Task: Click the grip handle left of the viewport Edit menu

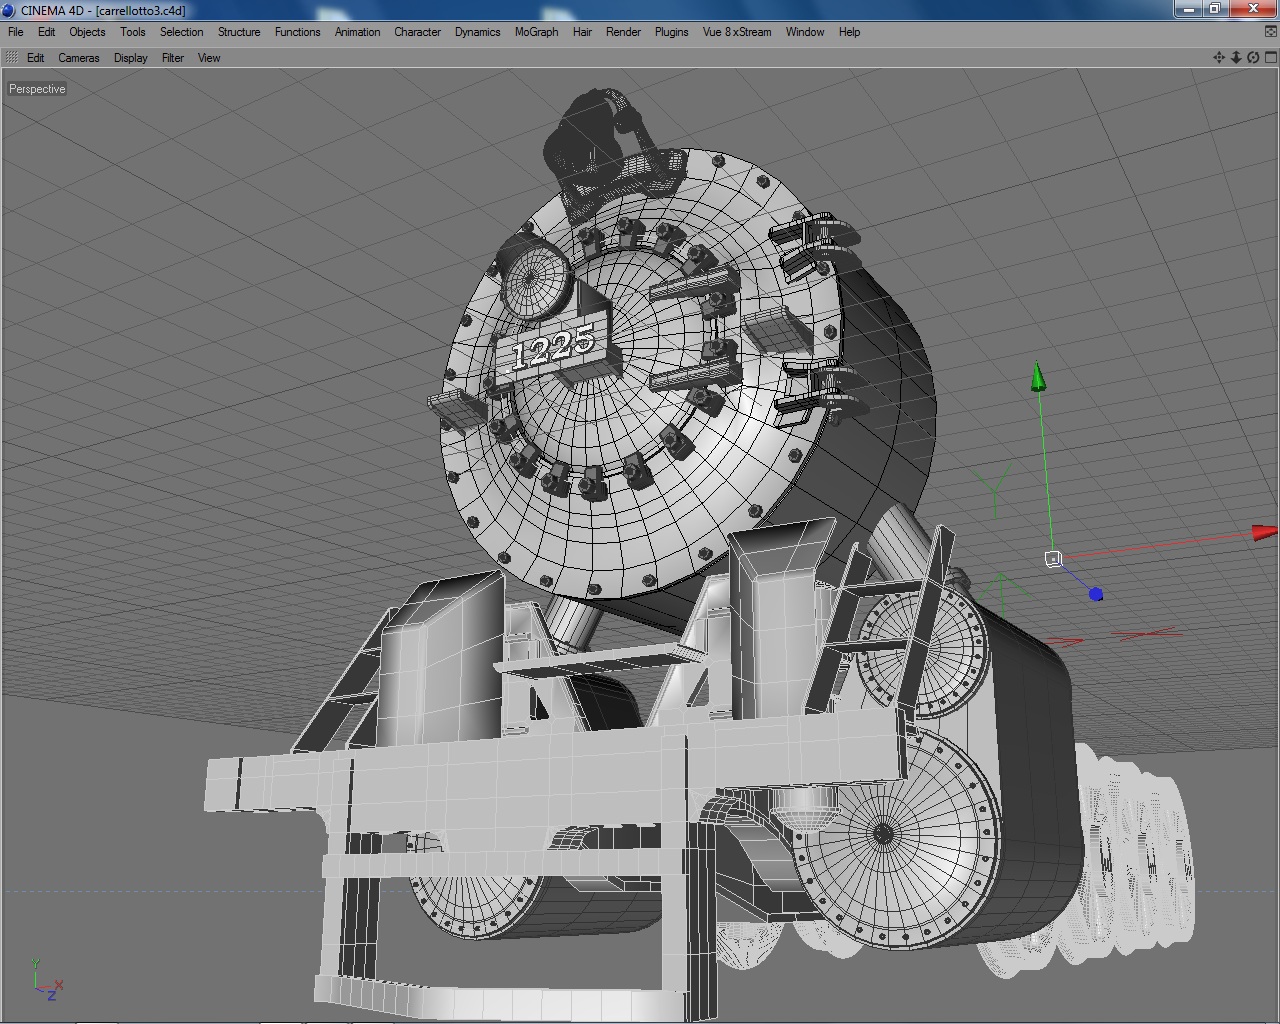Action: click(12, 58)
